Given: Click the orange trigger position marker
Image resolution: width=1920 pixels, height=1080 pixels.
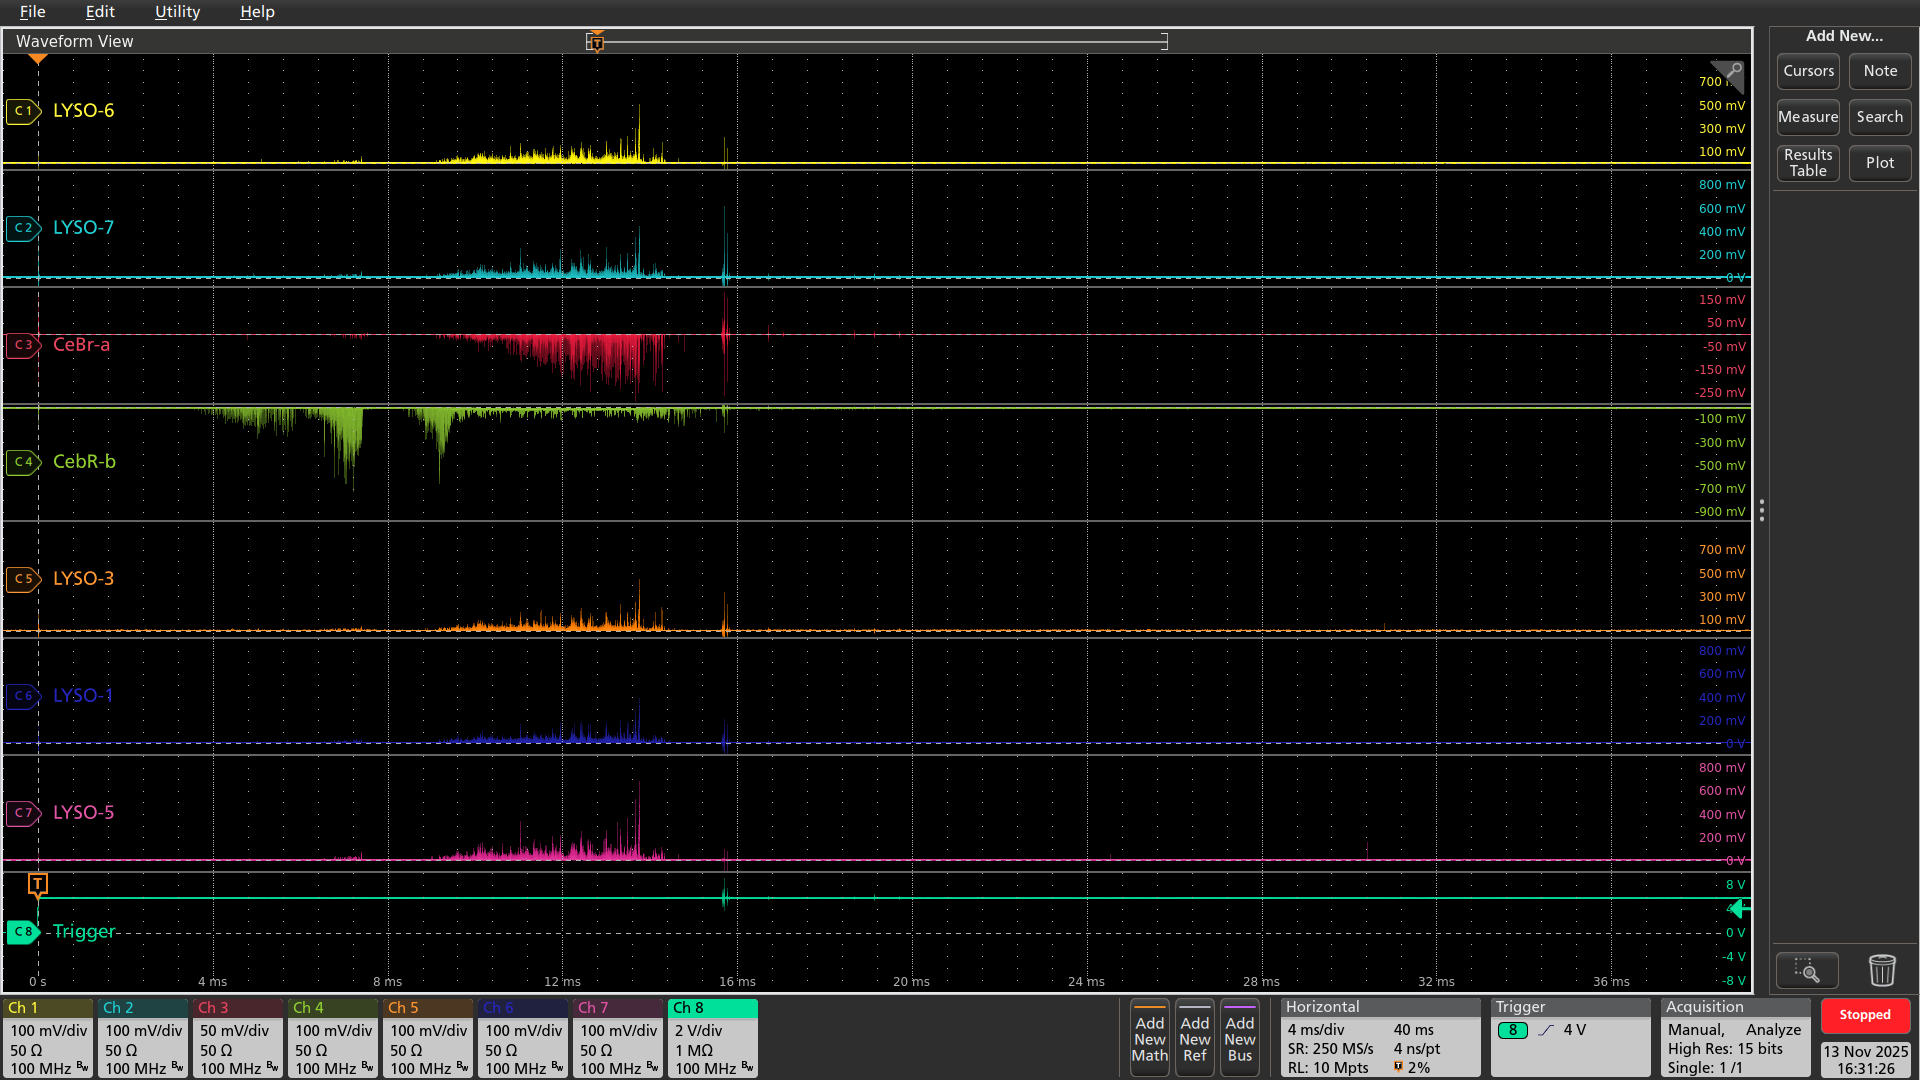Looking at the screenshot, I should [x=38, y=884].
